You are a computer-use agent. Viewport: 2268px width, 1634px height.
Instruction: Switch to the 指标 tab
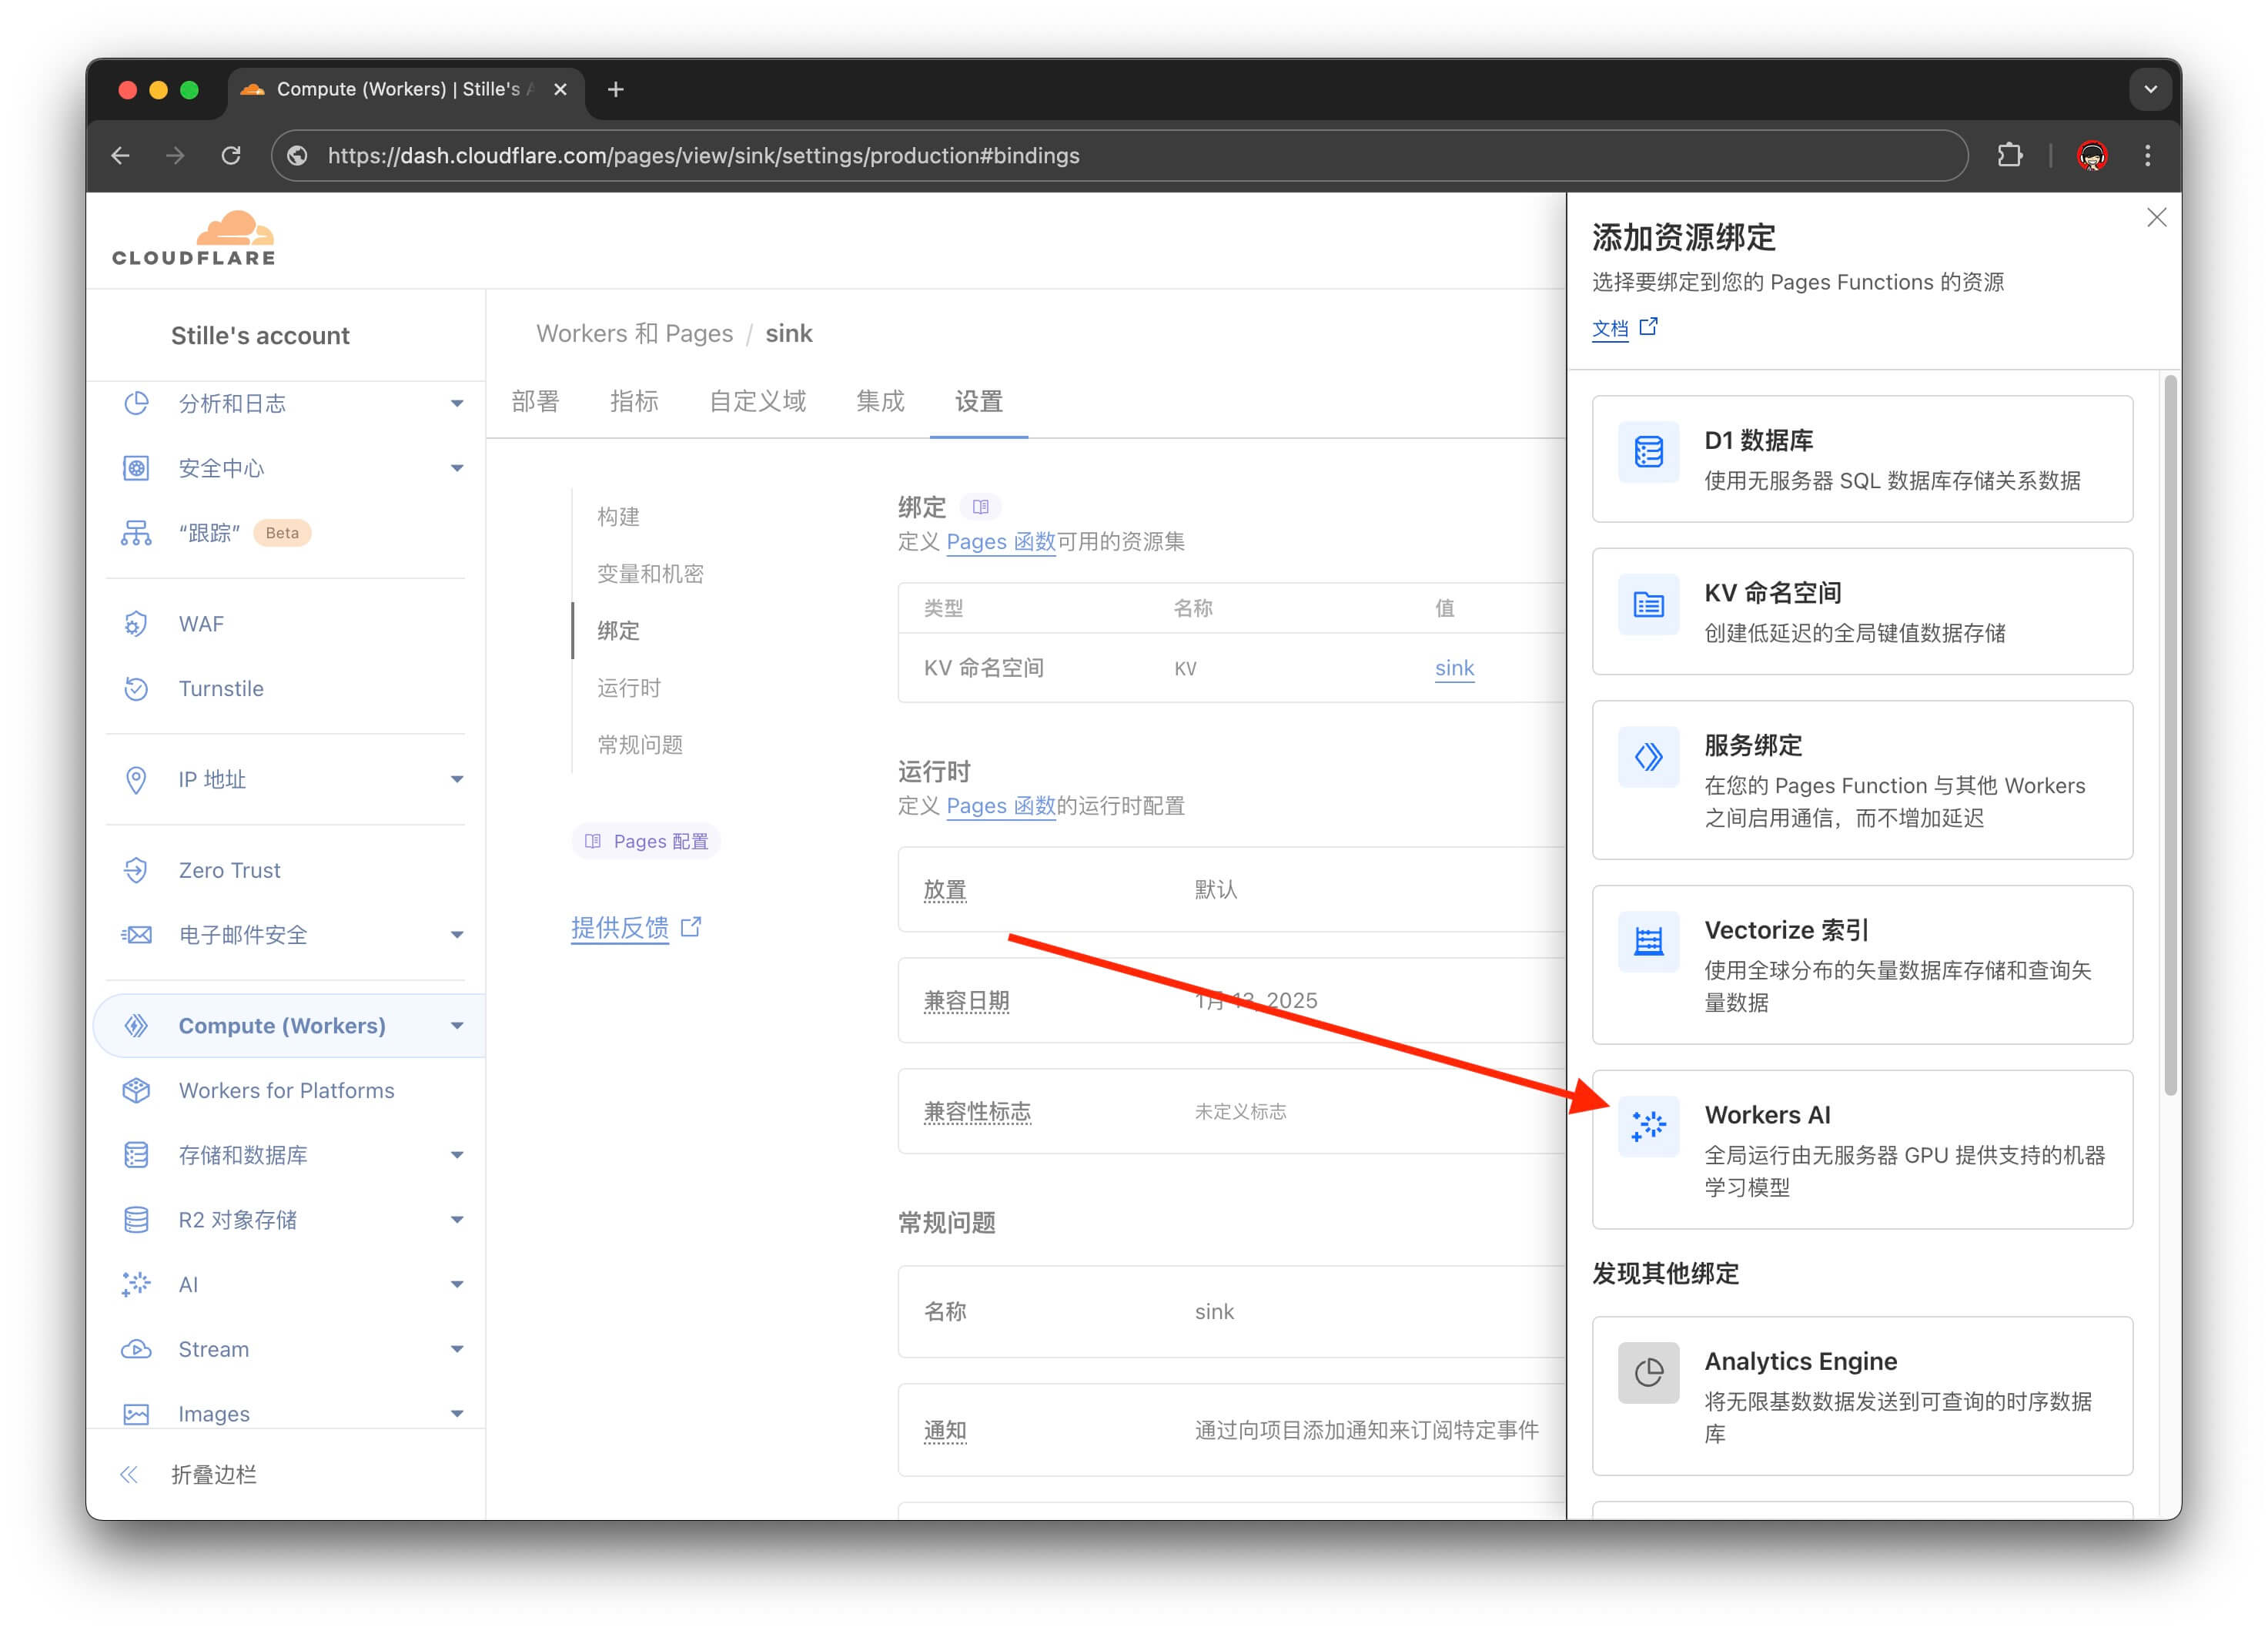[x=634, y=402]
